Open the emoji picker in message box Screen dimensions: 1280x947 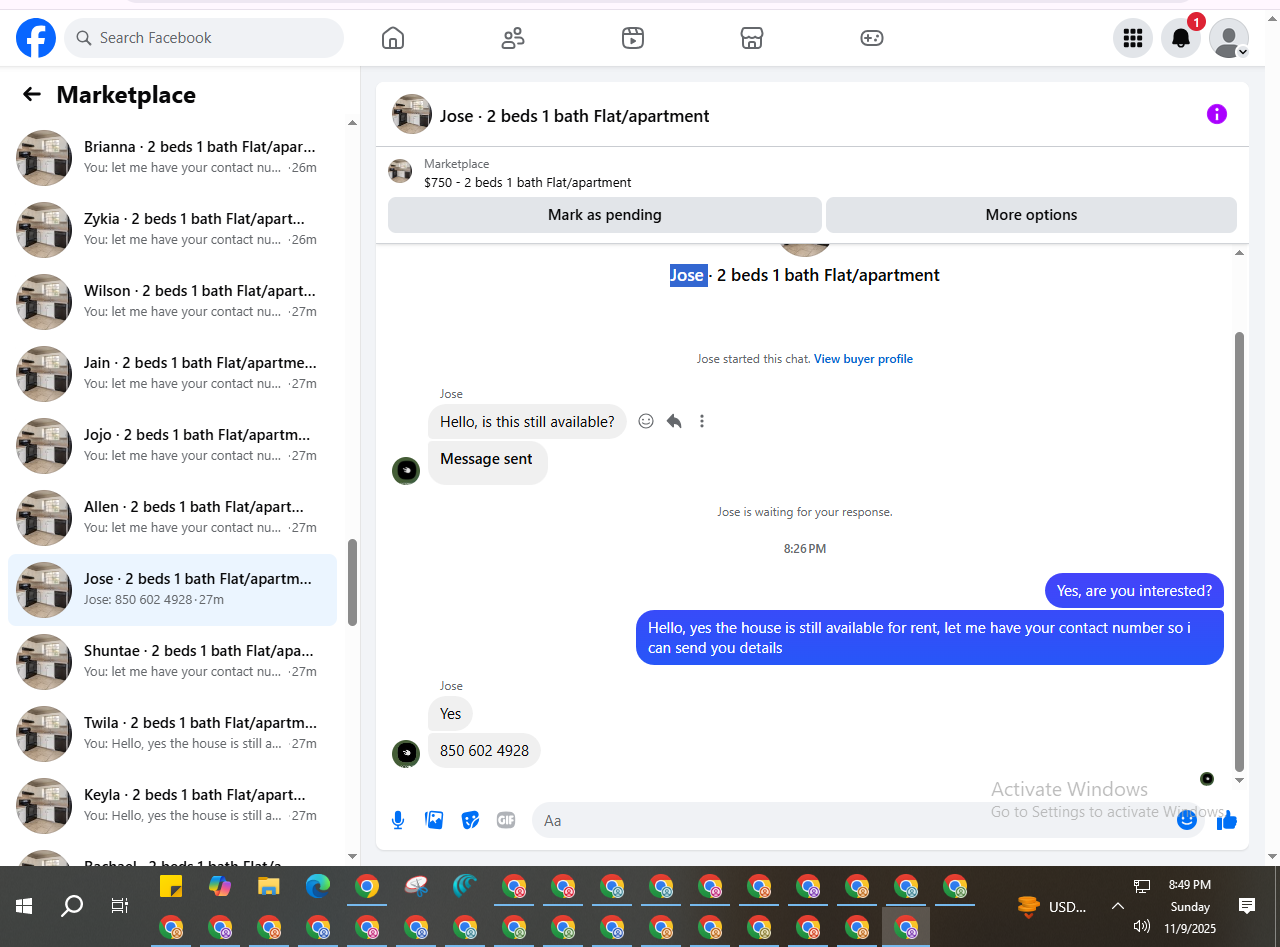tap(1187, 820)
